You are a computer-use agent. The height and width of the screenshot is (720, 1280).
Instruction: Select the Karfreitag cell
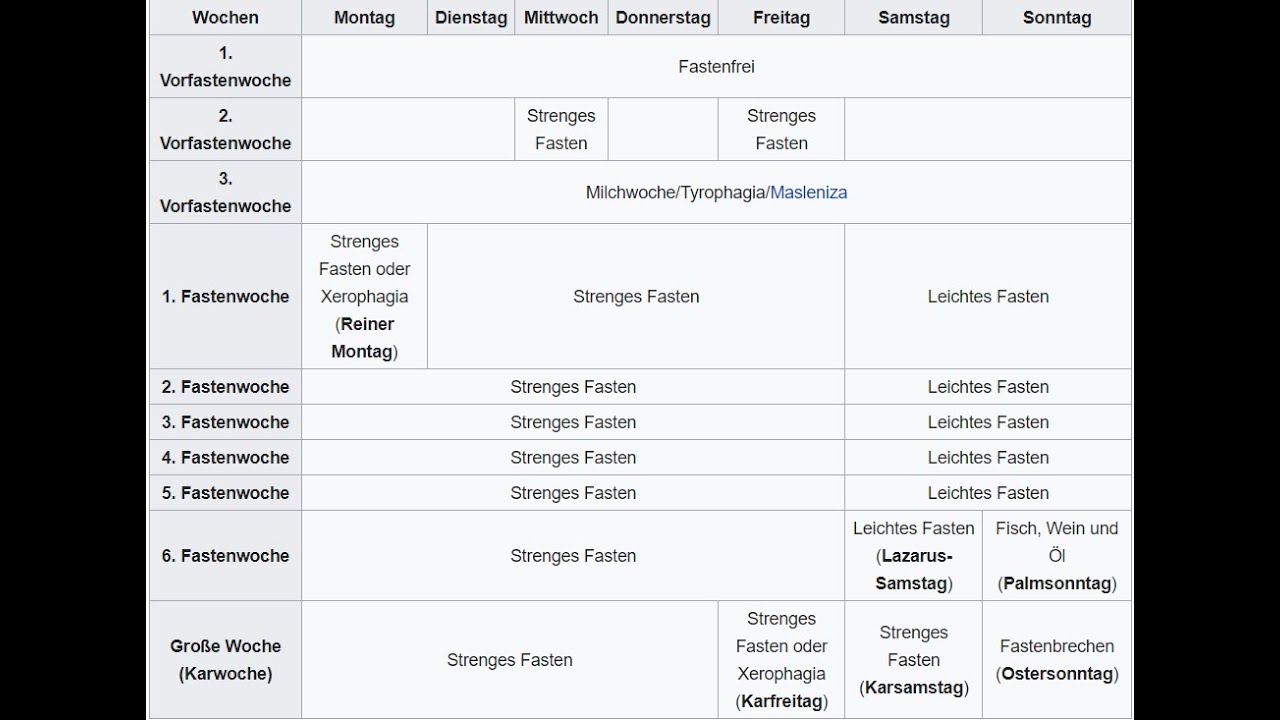(x=781, y=660)
